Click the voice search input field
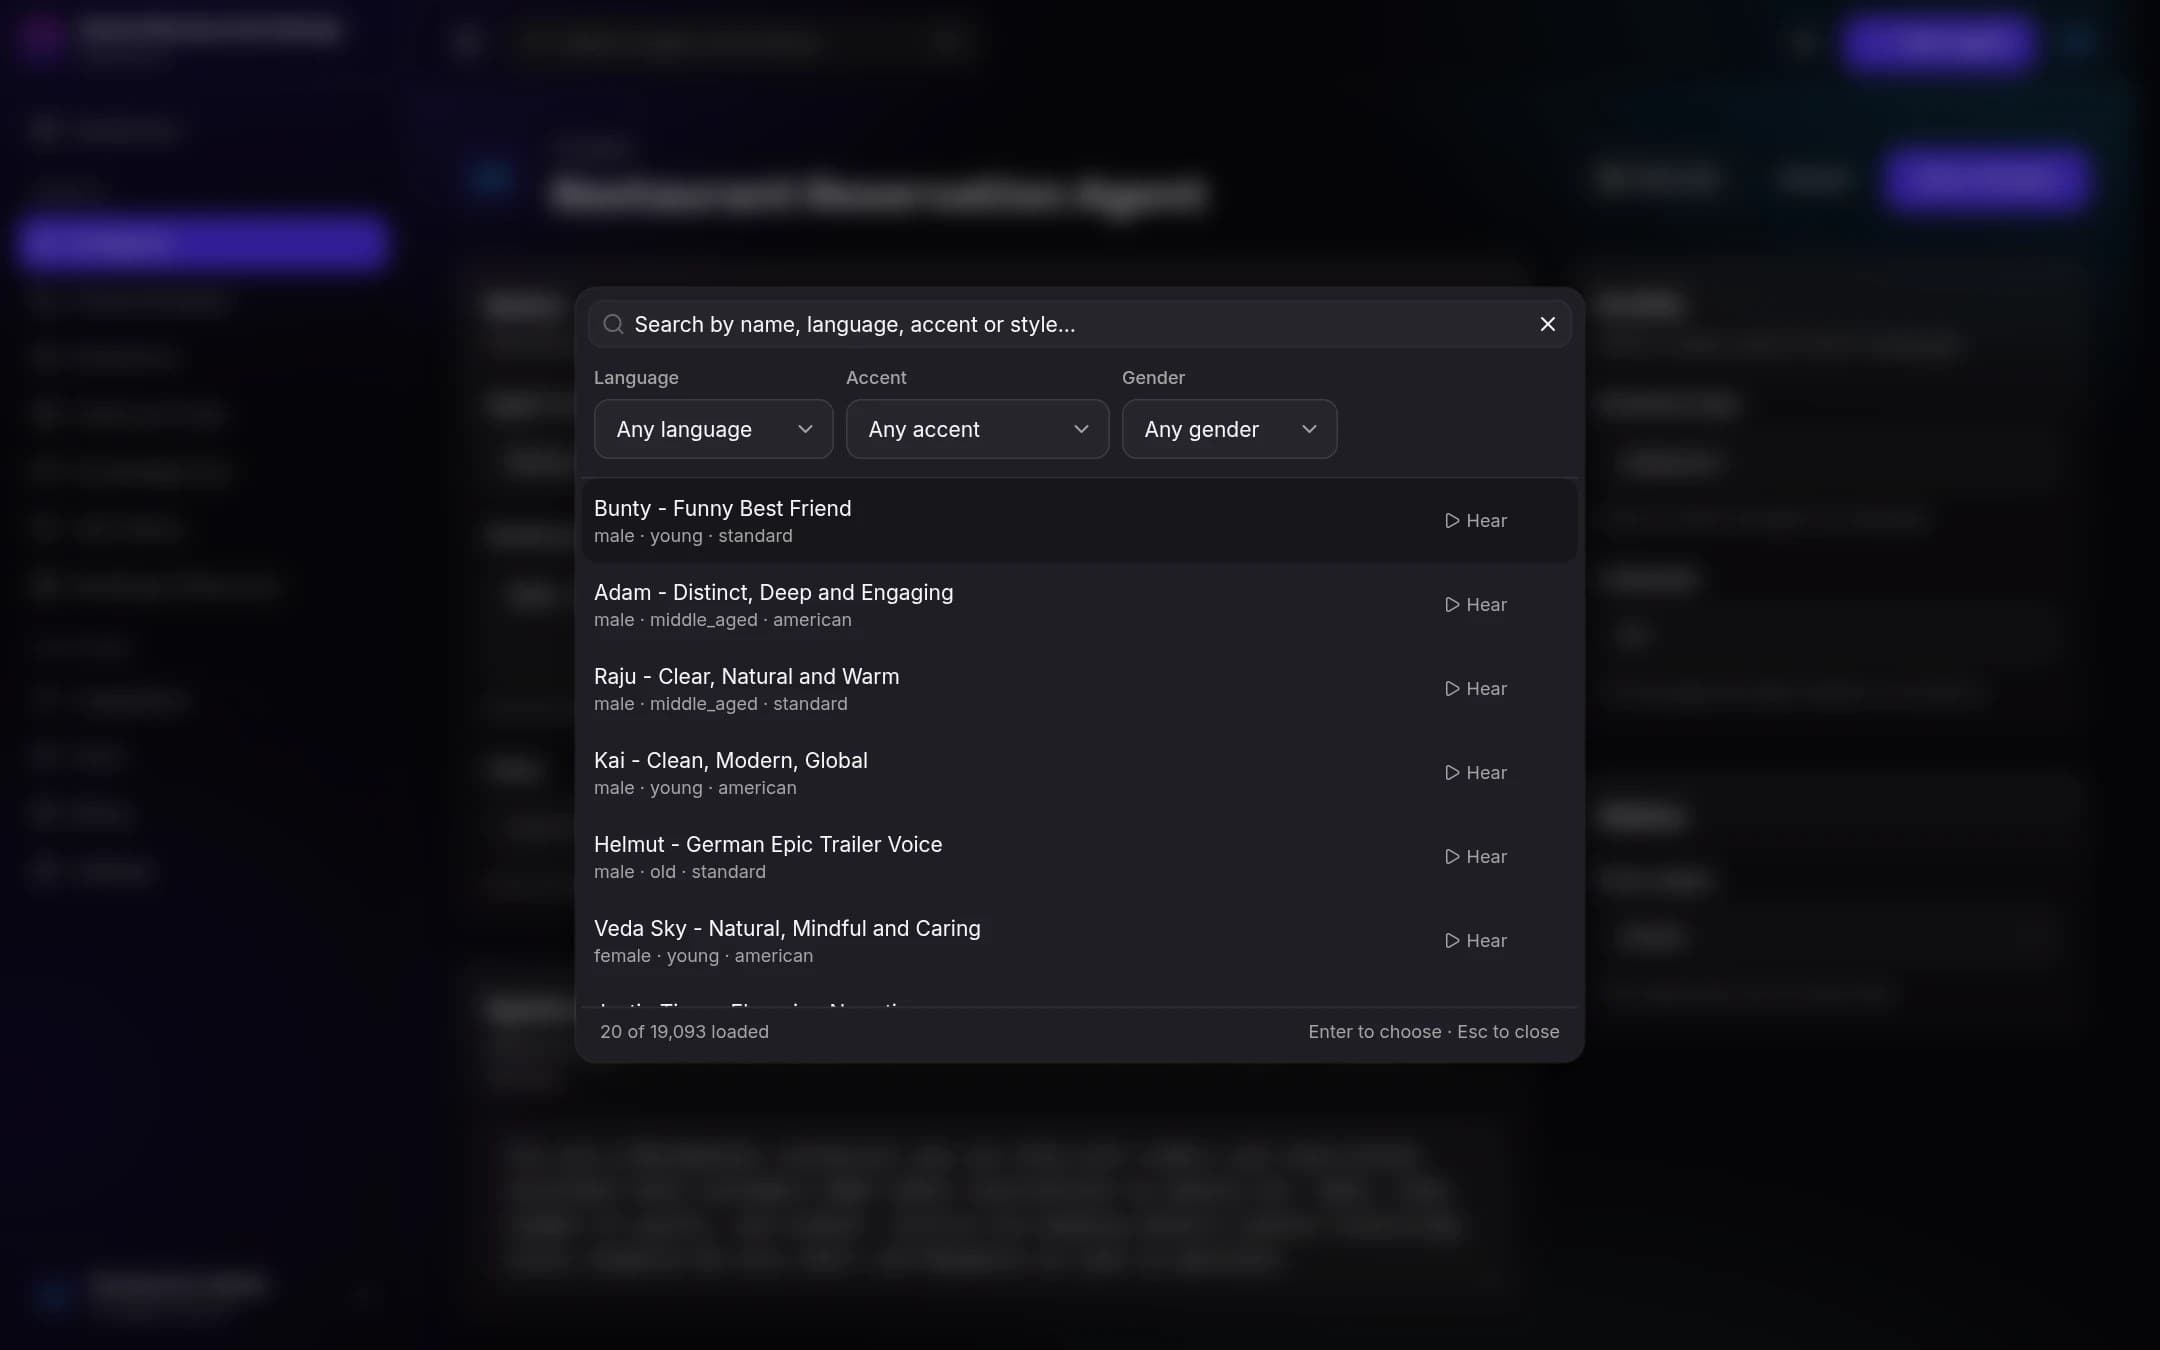Image resolution: width=2160 pixels, height=1350 pixels. click(x=1080, y=324)
